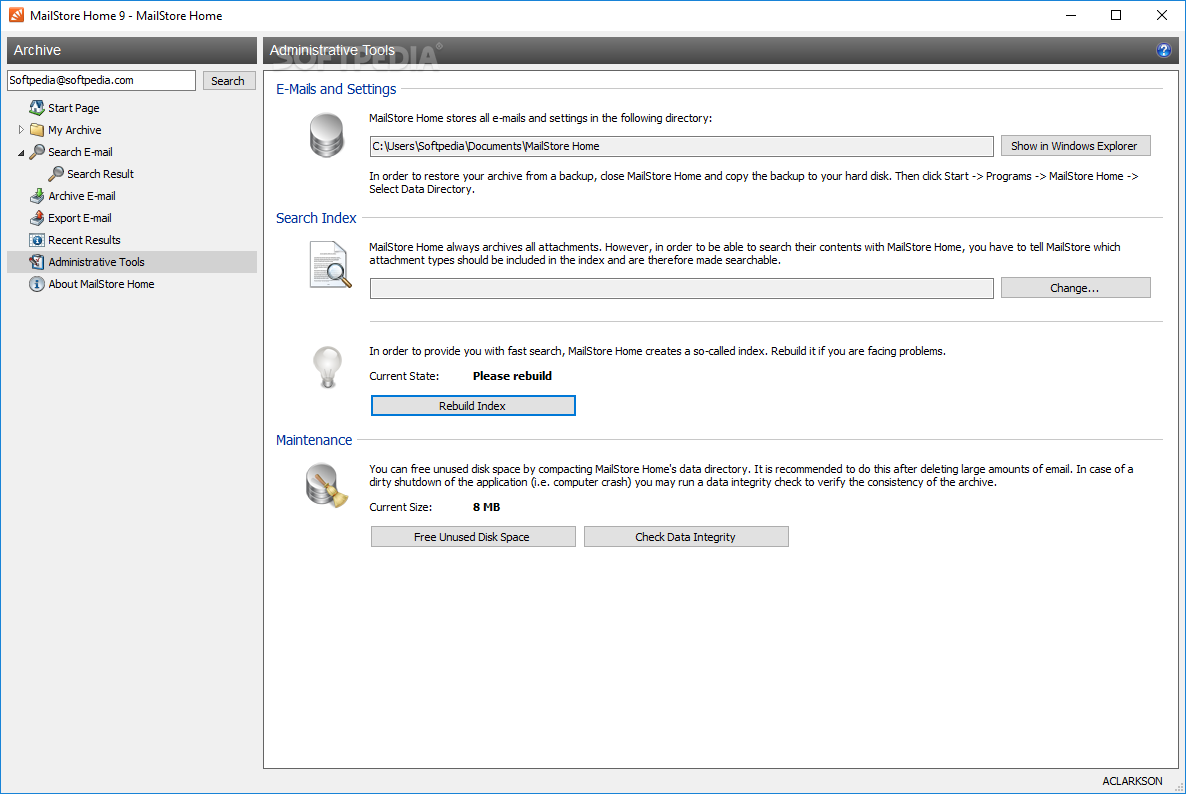Screen dimensions: 1186x794
Task: Click the Recent Results icon
Action: click(x=37, y=240)
